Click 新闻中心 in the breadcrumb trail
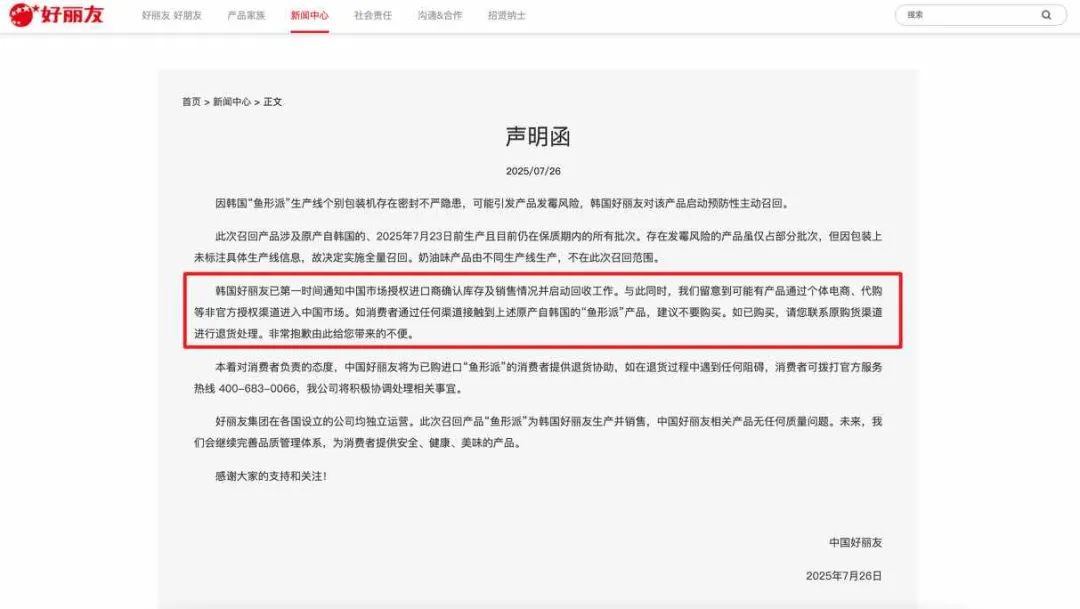1080x609 pixels. coord(232,102)
